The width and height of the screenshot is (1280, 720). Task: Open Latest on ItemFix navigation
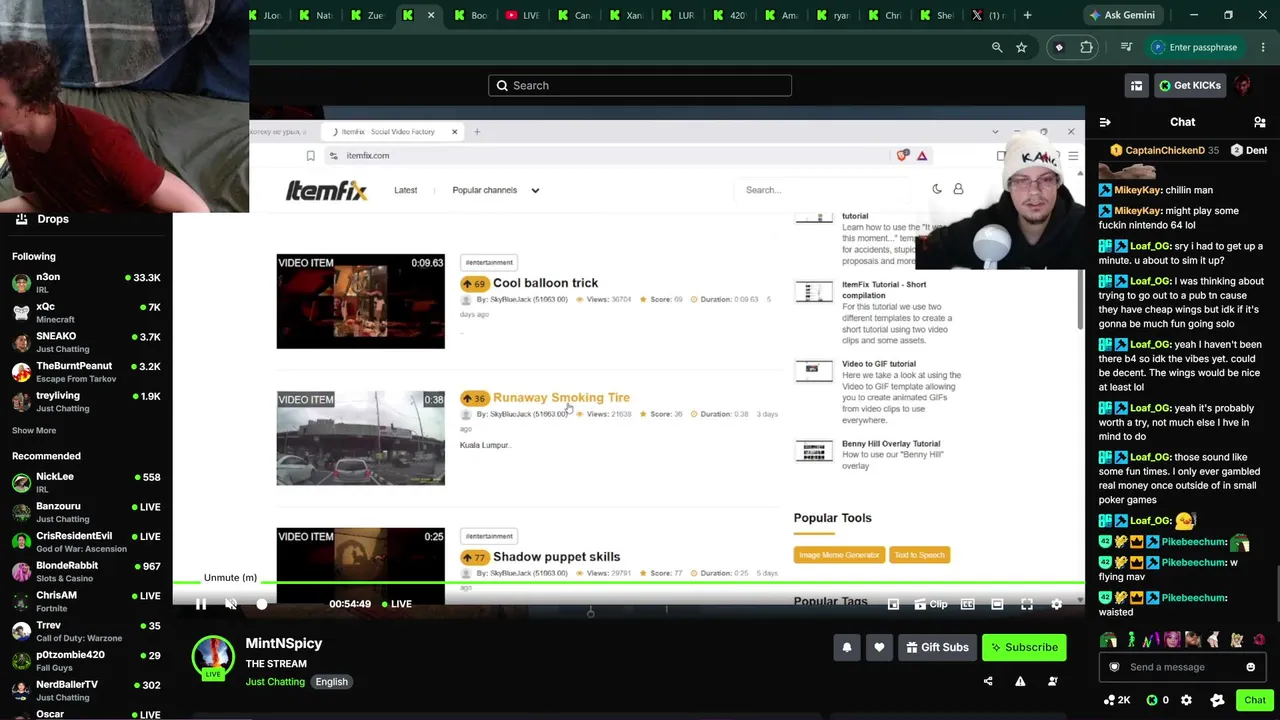point(406,190)
